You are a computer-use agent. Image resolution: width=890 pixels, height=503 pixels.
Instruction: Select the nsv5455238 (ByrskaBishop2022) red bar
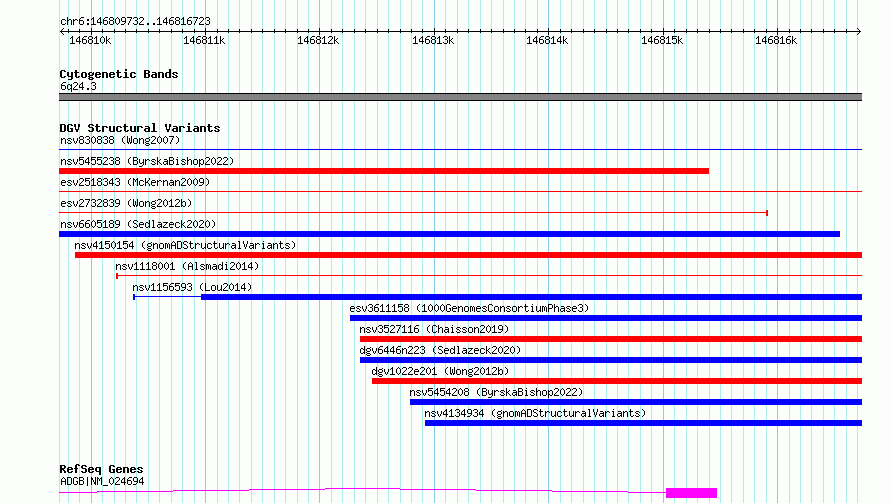coord(384,171)
